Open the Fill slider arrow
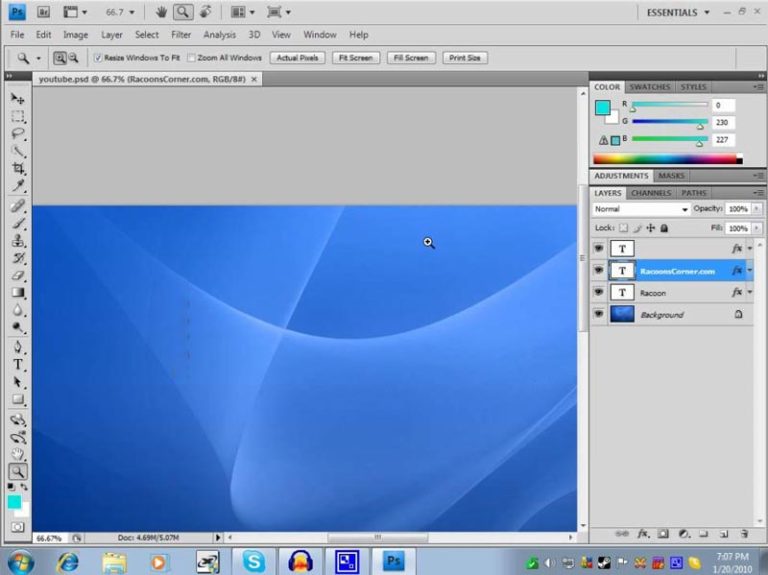 756,228
